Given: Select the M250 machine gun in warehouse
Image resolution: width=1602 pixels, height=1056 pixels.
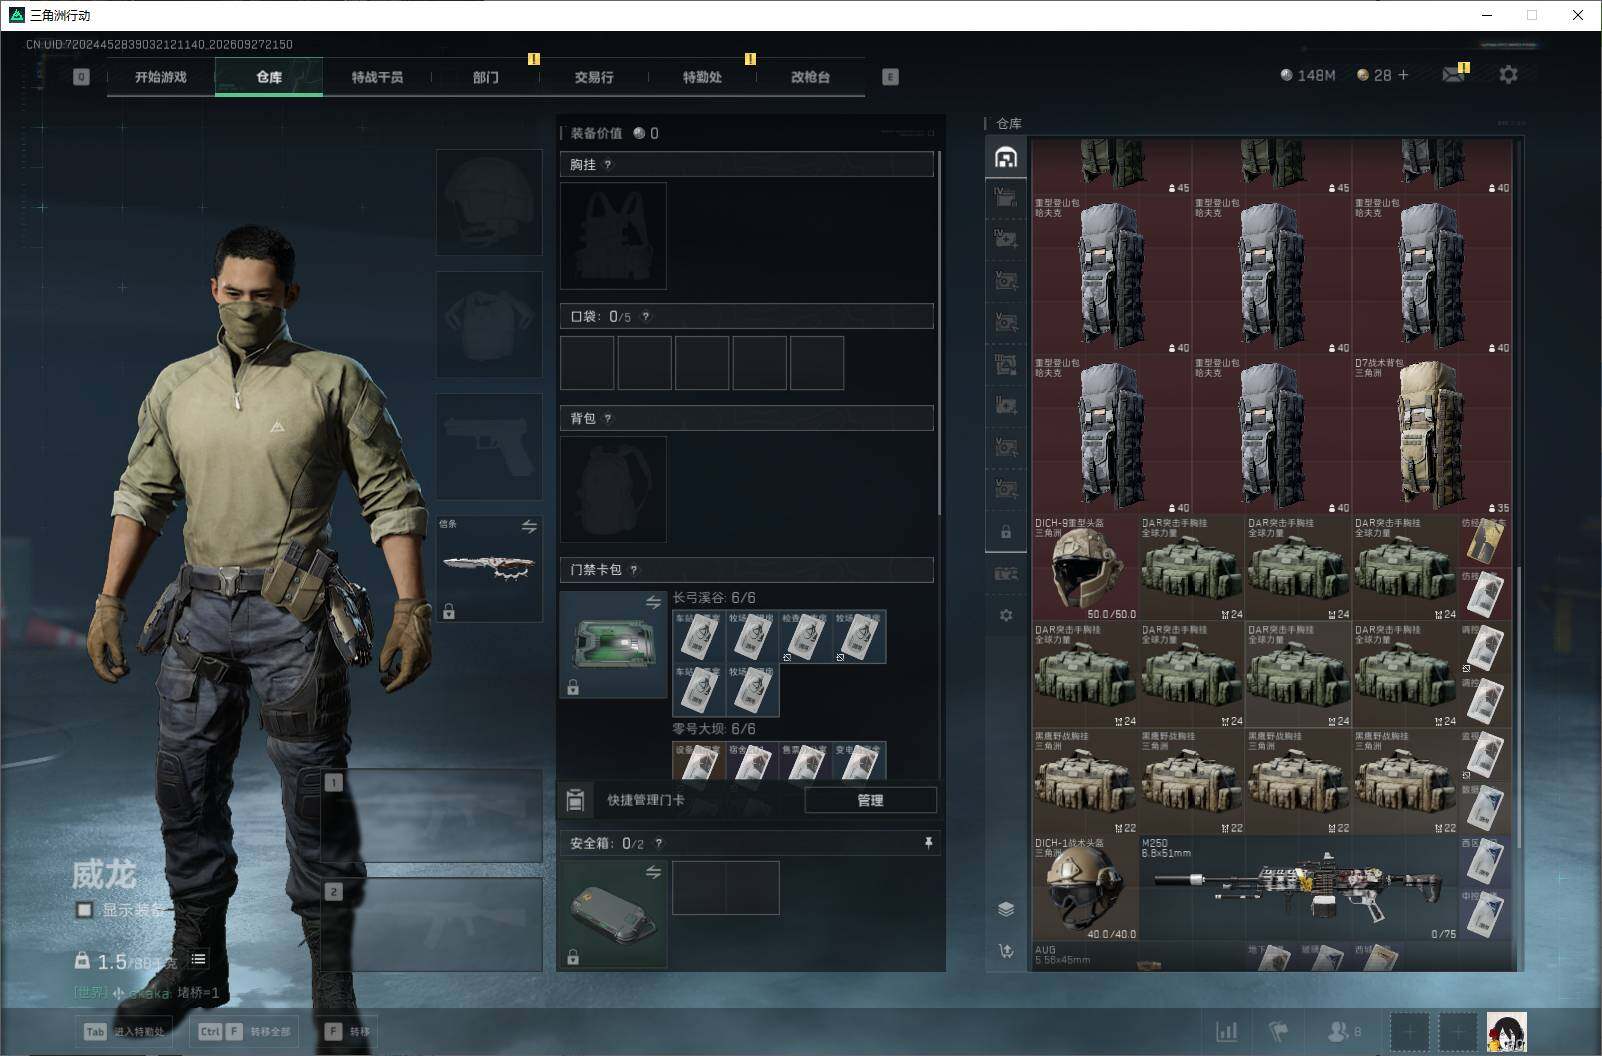Looking at the screenshot, I should coord(1298,889).
